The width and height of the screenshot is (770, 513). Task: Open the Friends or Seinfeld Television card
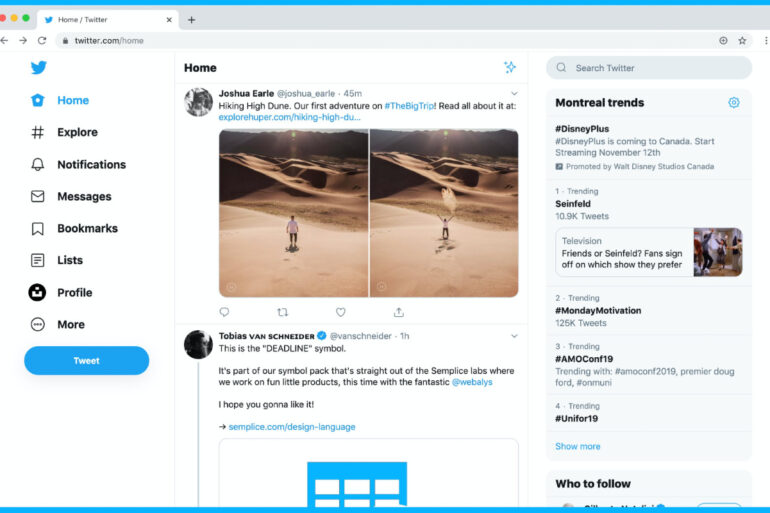[649, 252]
